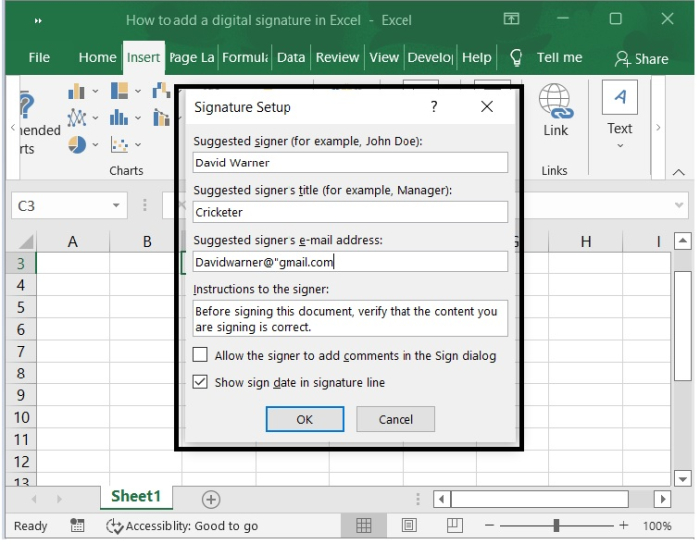The width and height of the screenshot is (700, 544).
Task: Confirm the dialog with OK
Action: click(305, 419)
